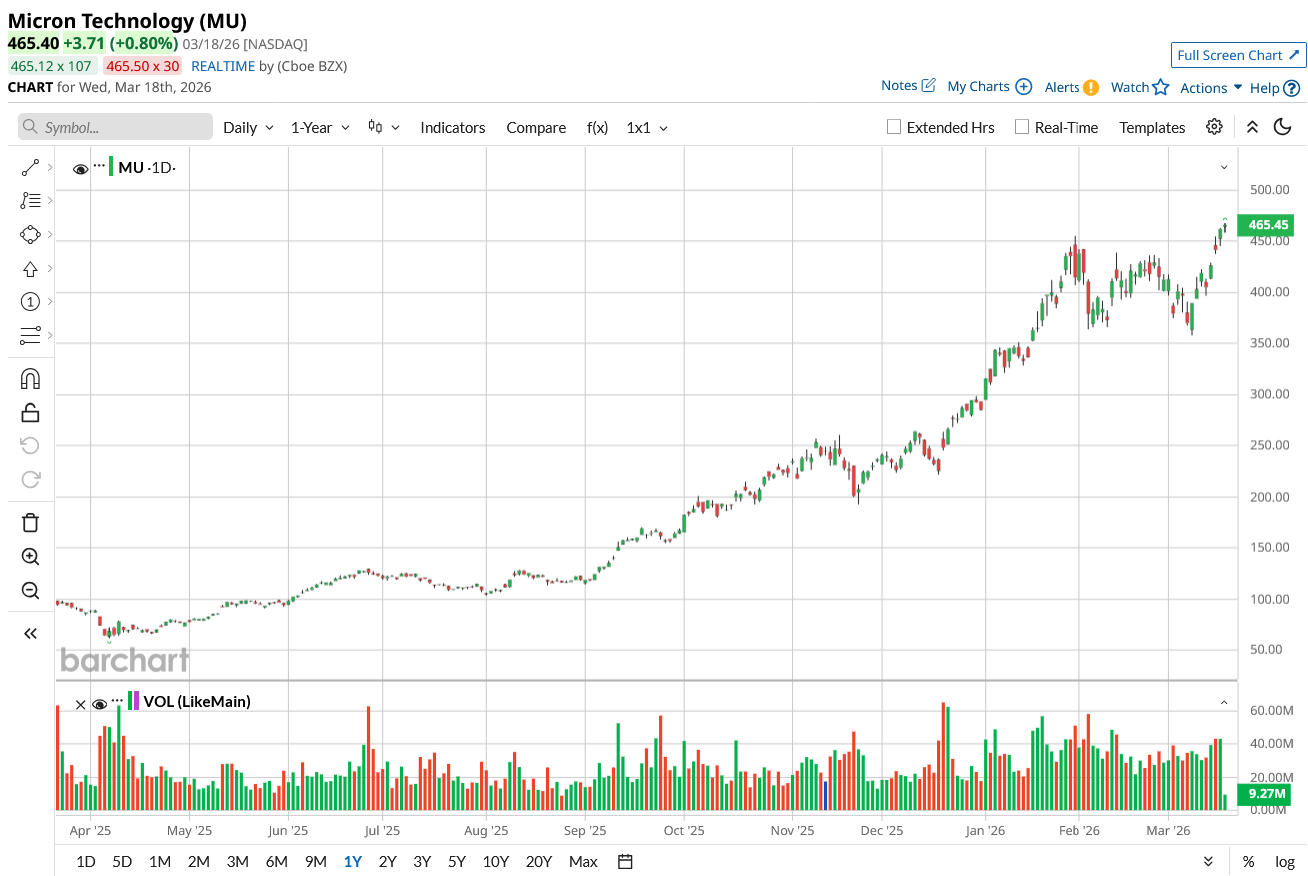Image resolution: width=1308 pixels, height=876 pixels.
Task: Hide the MU price series with eye icon
Action: point(81,168)
